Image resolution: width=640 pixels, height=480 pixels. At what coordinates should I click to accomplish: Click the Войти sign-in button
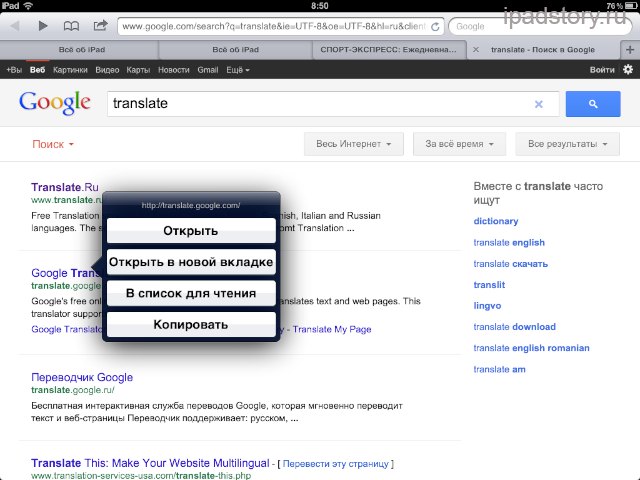[602, 70]
